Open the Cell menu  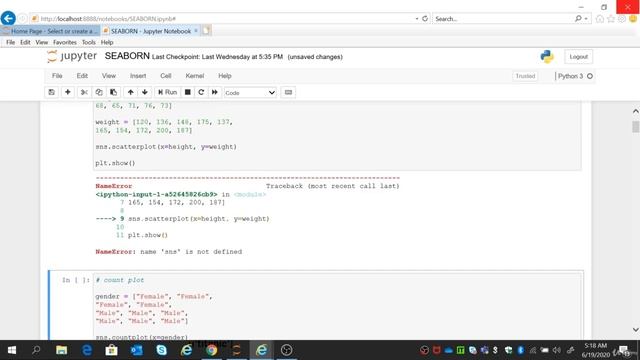click(x=166, y=76)
